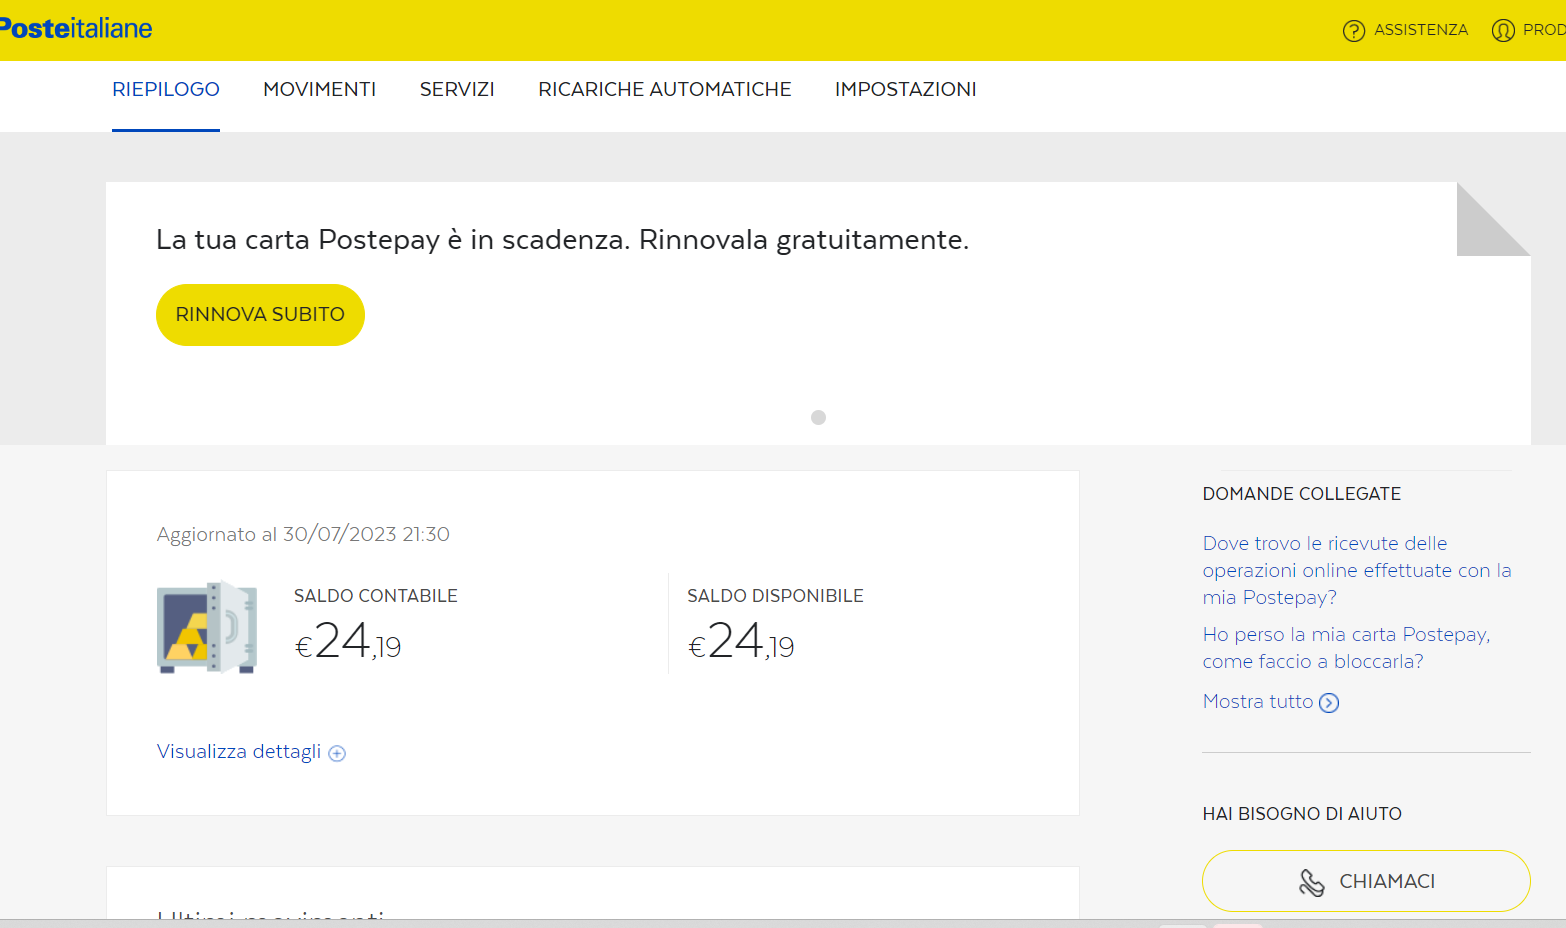Open the Impostazioni tab
The image size is (1566, 928).
pyautogui.click(x=905, y=90)
